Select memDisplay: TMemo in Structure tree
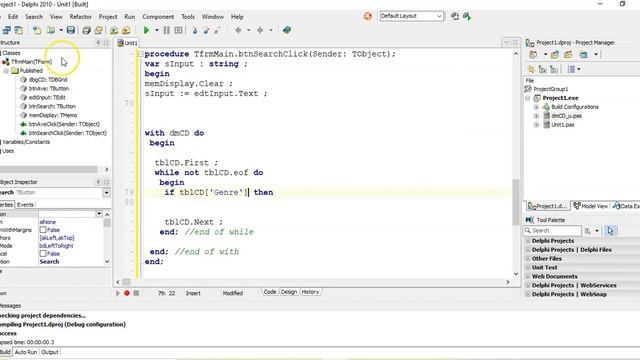Viewport: 640px width, 360px height. 53,115
